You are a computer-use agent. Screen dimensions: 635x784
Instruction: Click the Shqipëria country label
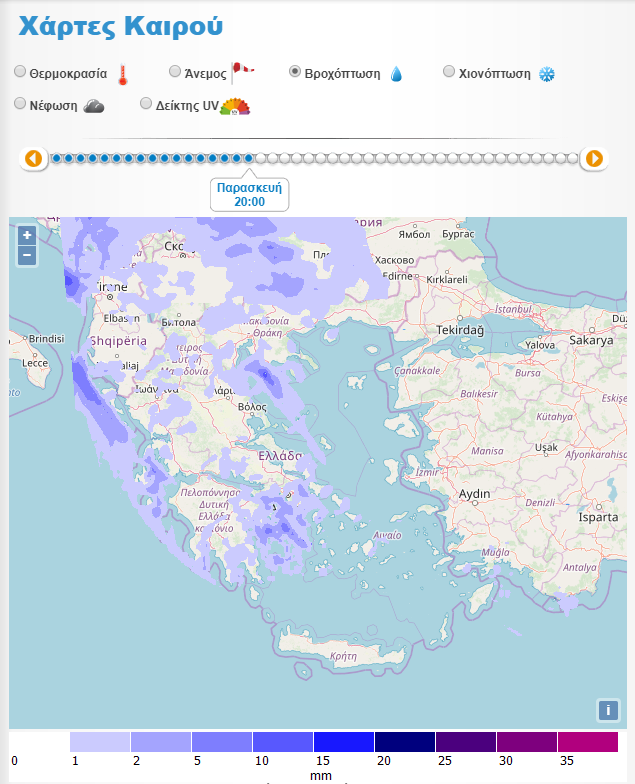118,342
